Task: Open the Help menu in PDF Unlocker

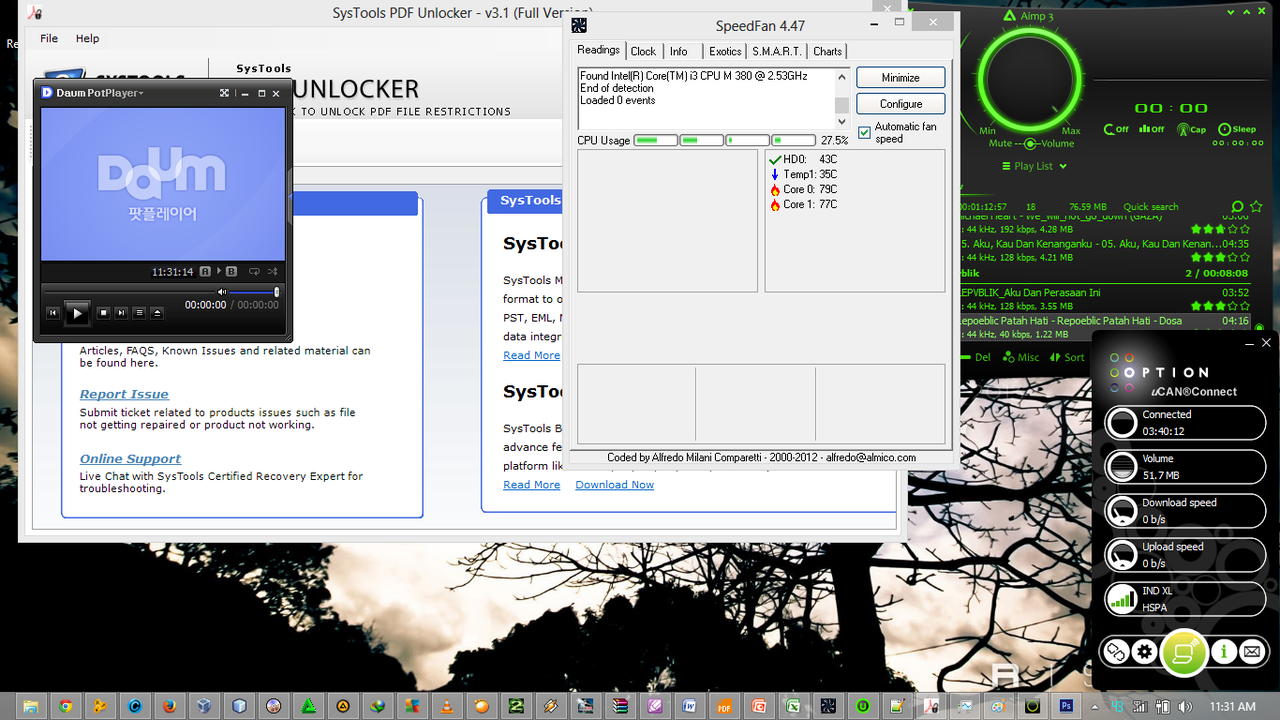Action: tap(88, 38)
